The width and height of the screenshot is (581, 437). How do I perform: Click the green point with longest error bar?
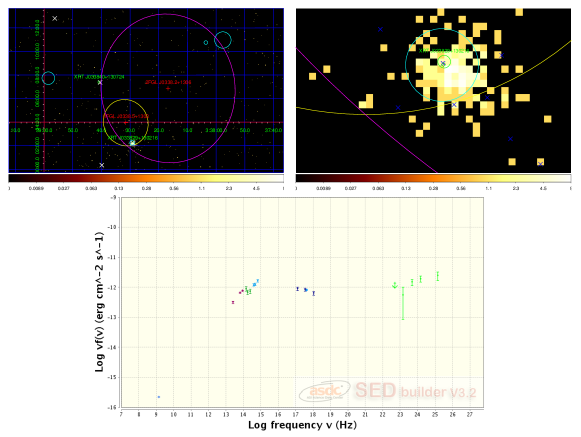(403, 303)
